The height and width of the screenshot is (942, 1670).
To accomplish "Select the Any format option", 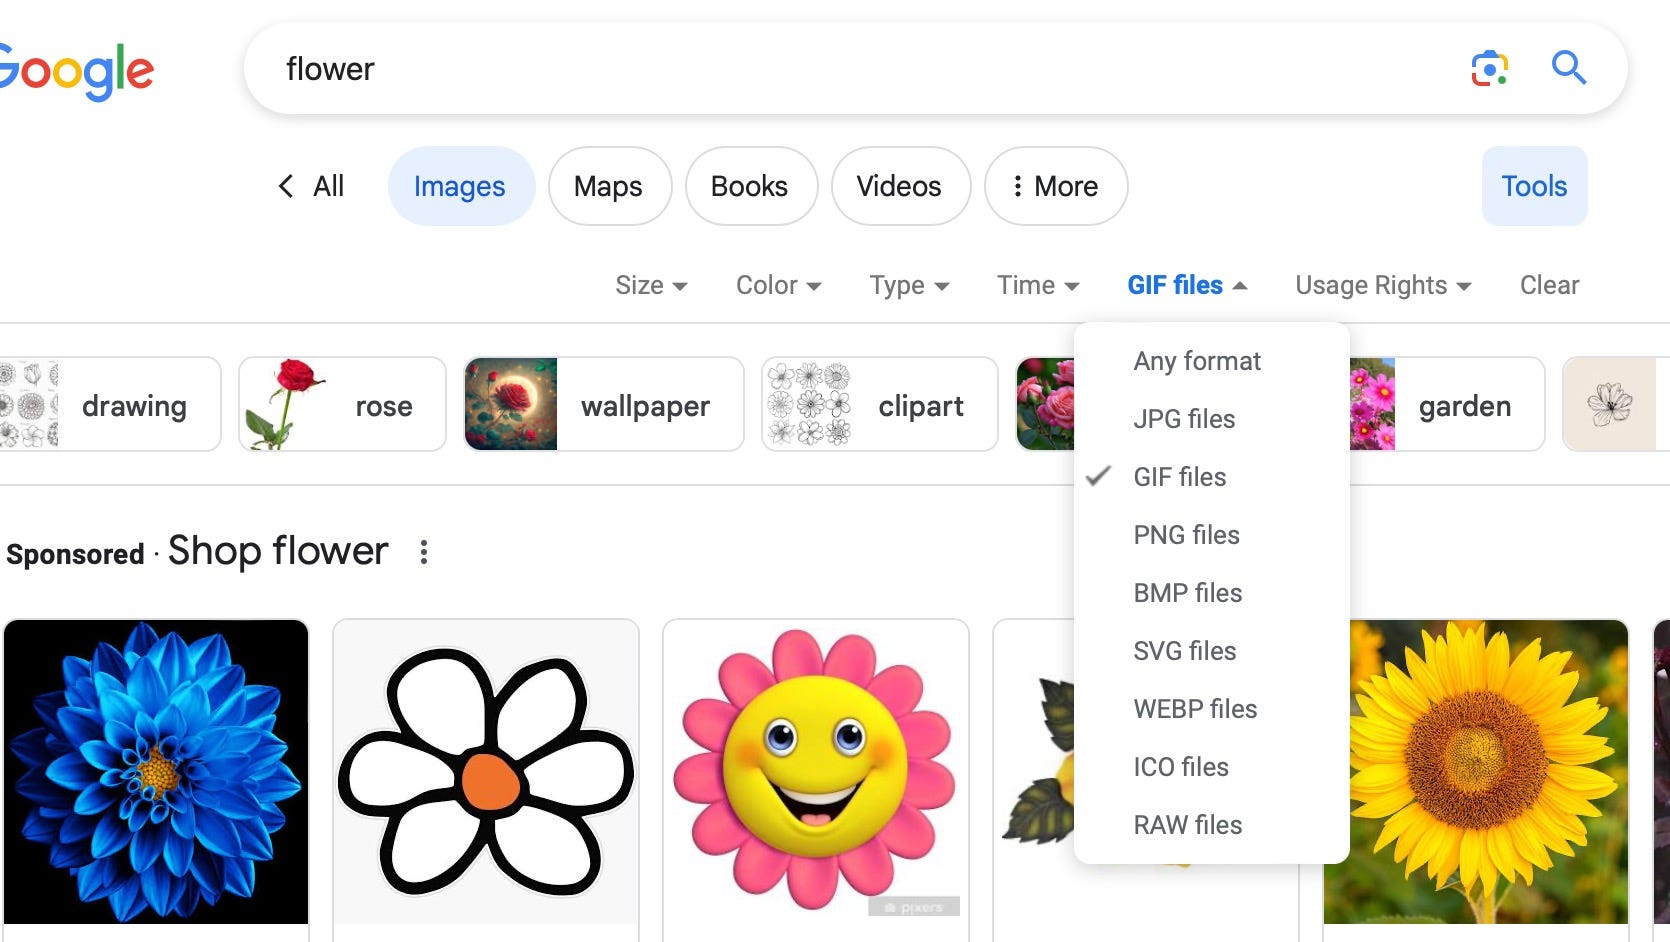I will pyautogui.click(x=1196, y=361).
